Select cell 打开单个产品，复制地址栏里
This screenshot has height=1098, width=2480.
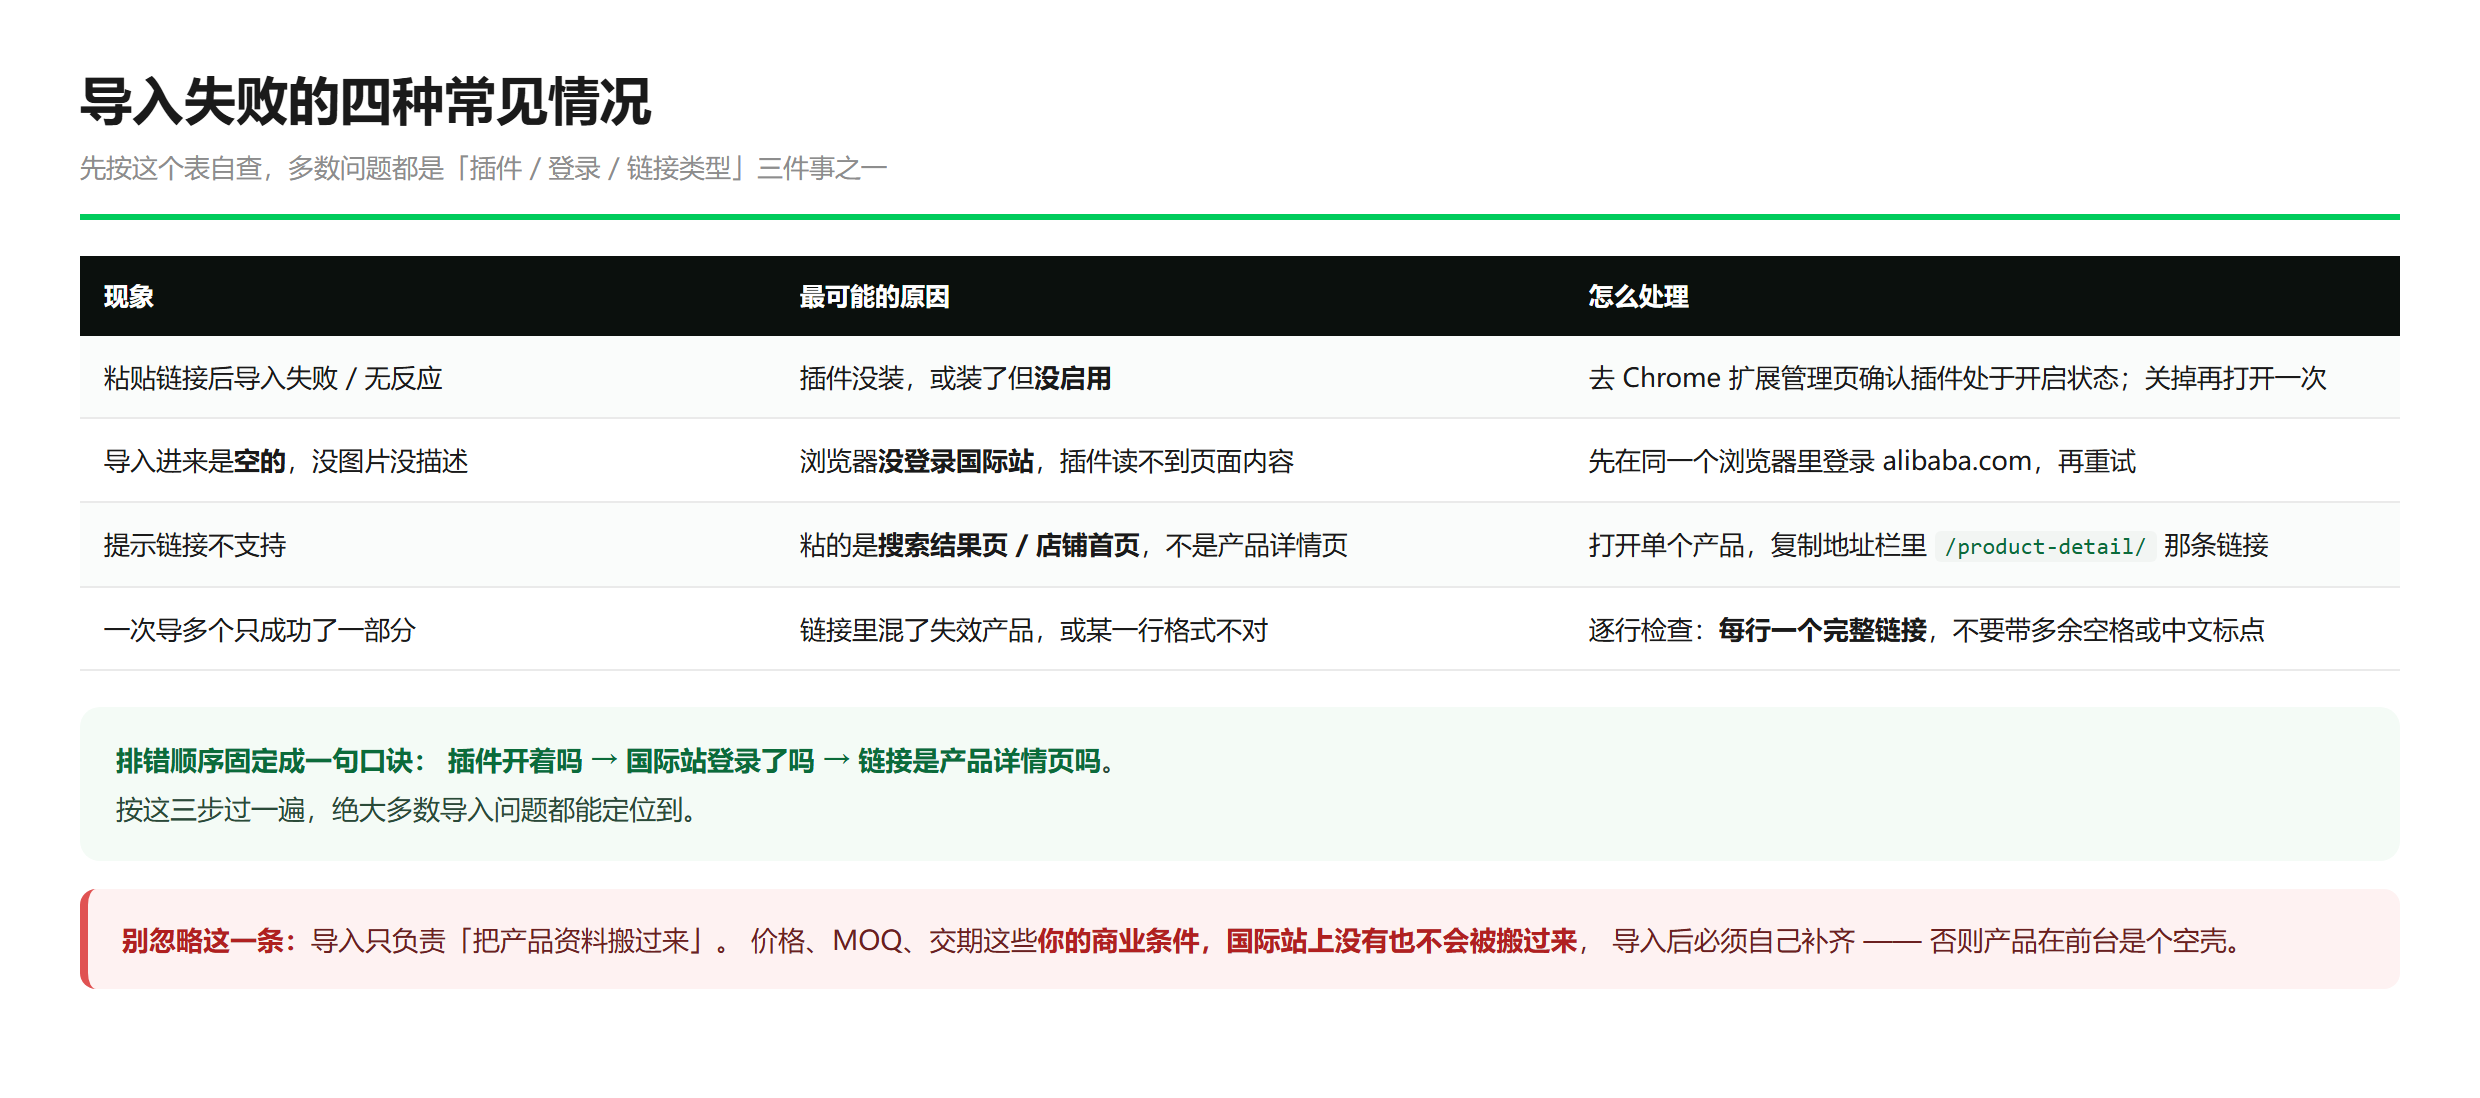point(1982,545)
